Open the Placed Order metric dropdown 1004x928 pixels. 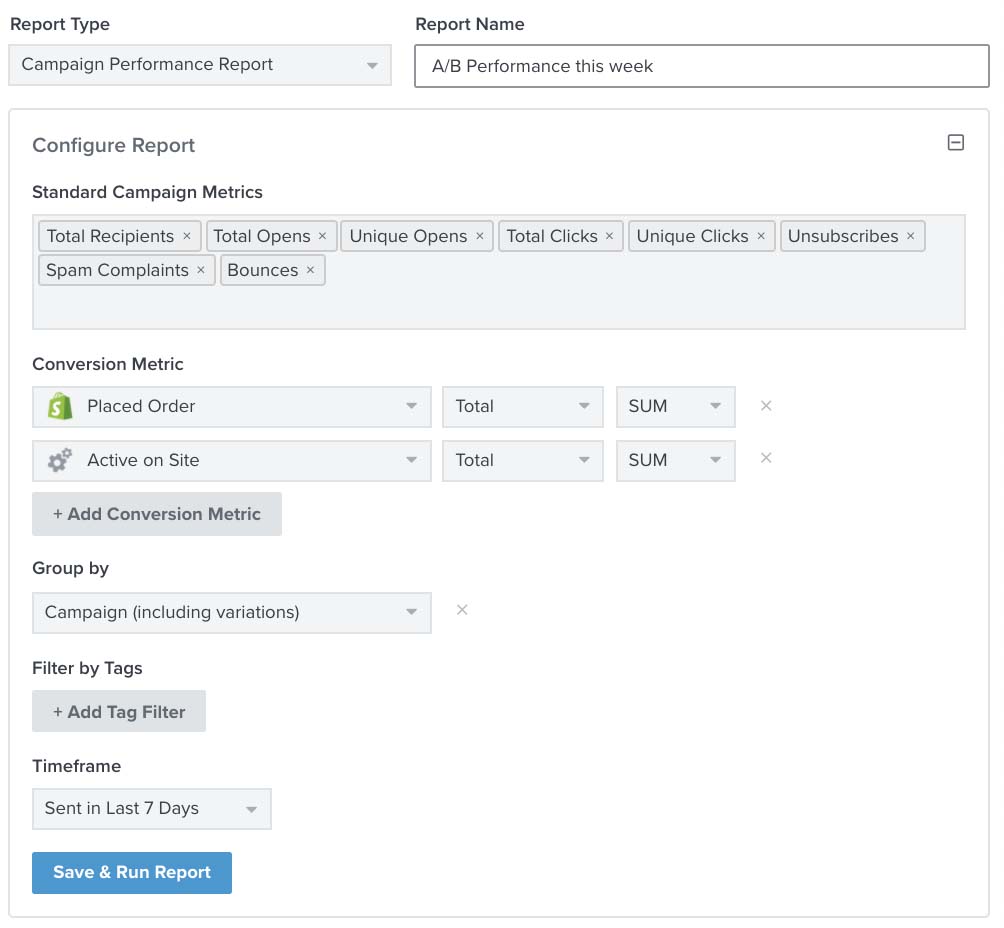click(232, 407)
